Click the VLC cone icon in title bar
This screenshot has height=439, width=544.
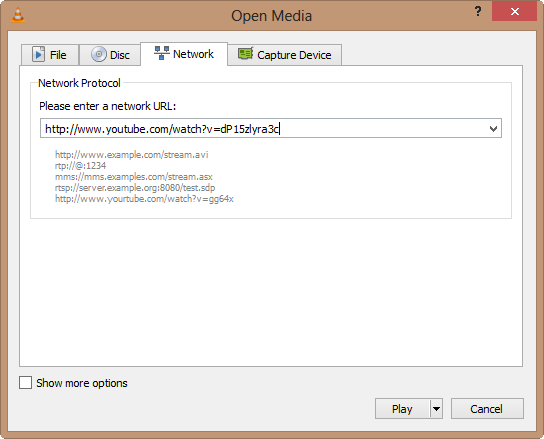tap(18, 15)
